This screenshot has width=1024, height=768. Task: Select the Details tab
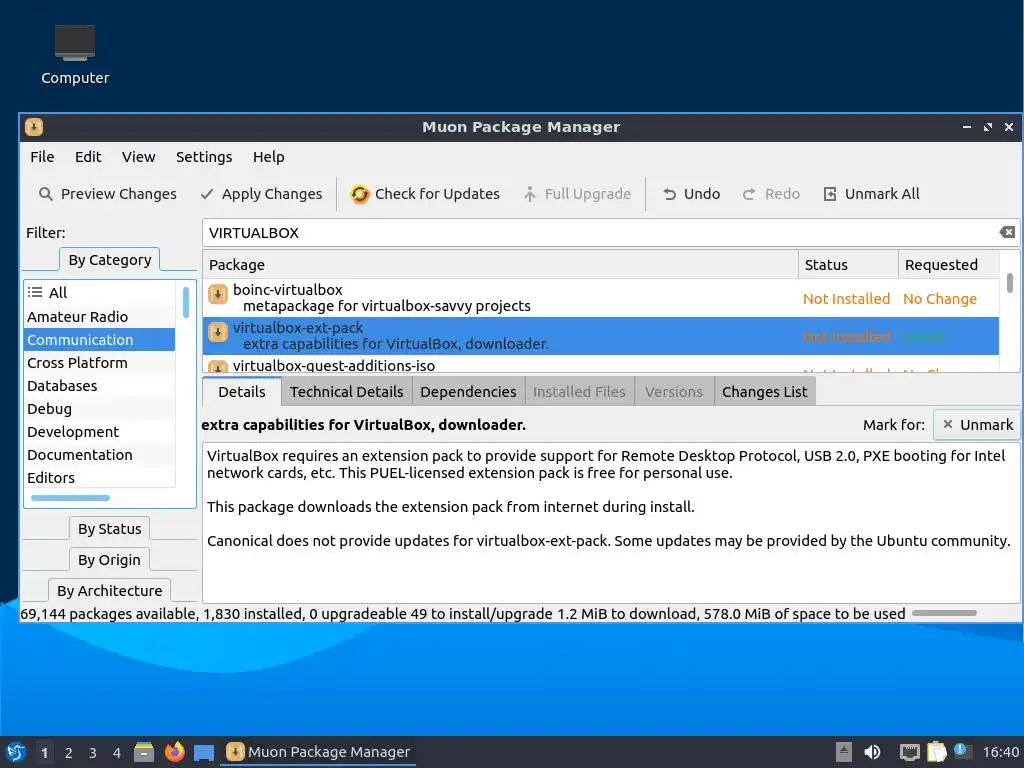click(x=242, y=392)
